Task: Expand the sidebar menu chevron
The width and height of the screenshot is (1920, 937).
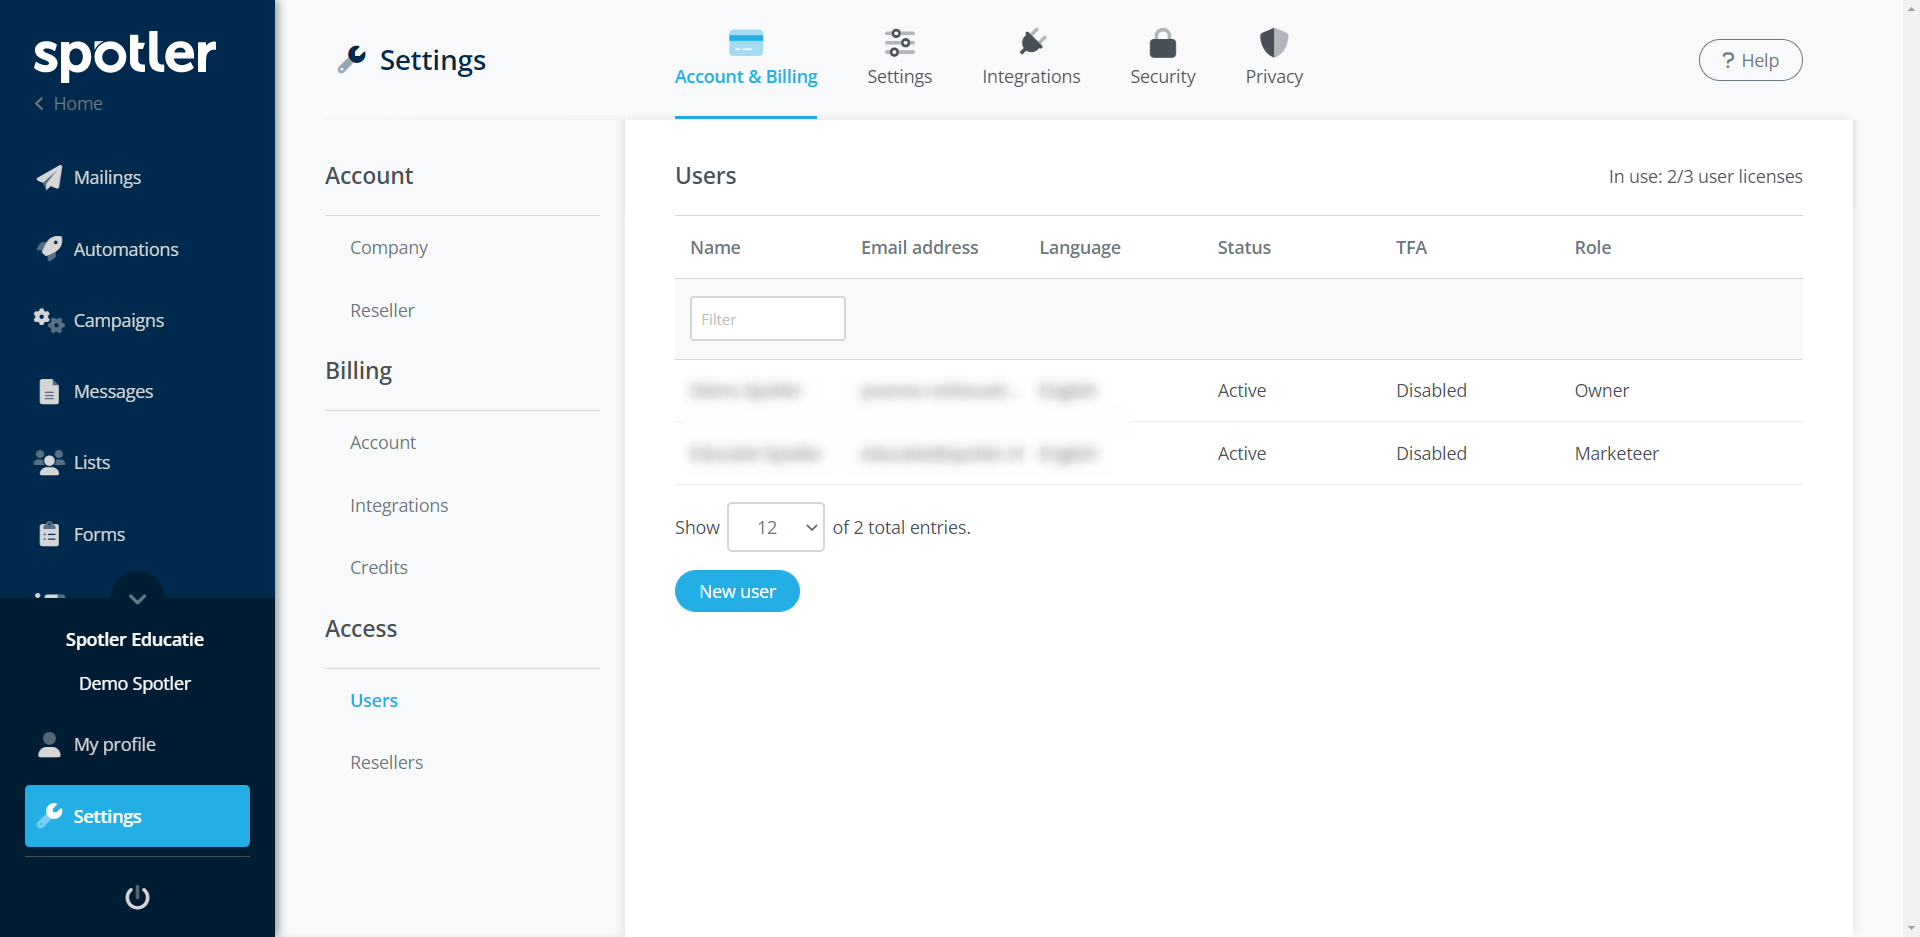Action: 137,597
